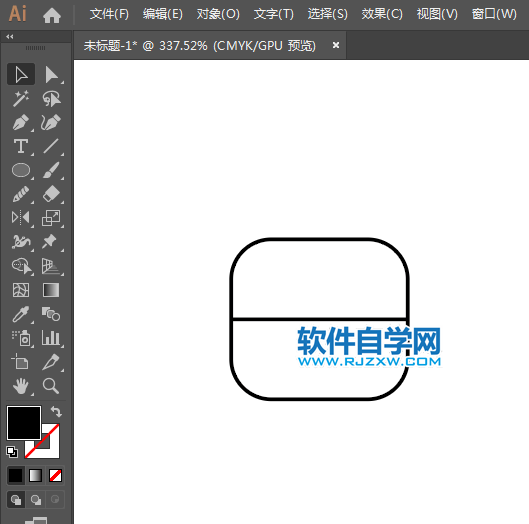Viewport: 529px width, 524px height.
Task: Open the 视图(V) menu
Action: [437, 14]
